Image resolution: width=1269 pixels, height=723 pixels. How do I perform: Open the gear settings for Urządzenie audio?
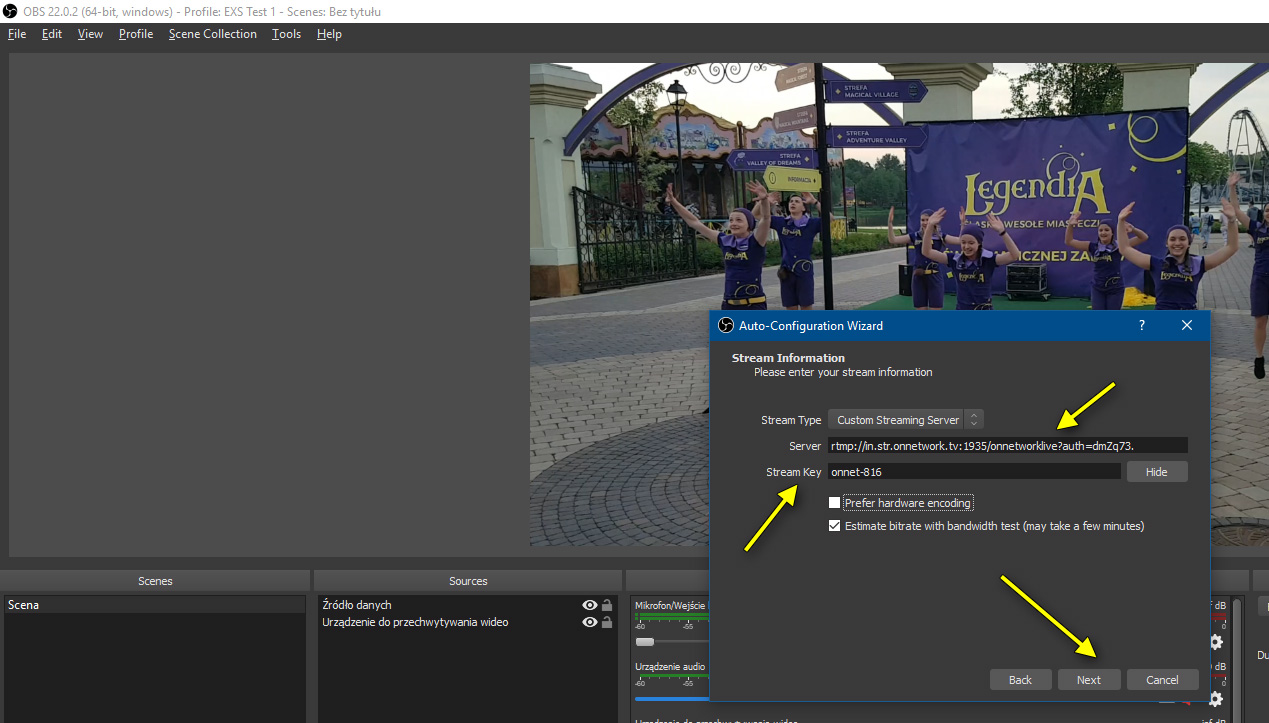click(x=1216, y=699)
